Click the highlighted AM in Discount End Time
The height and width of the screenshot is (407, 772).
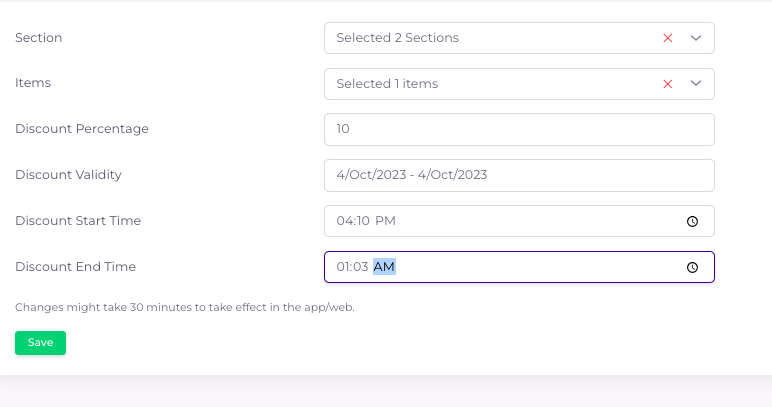385,267
